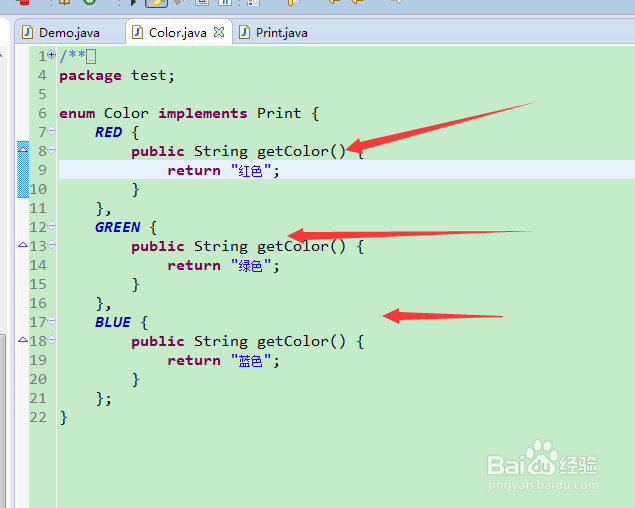Click the 'implements' keyword on line 6

click(x=202, y=113)
